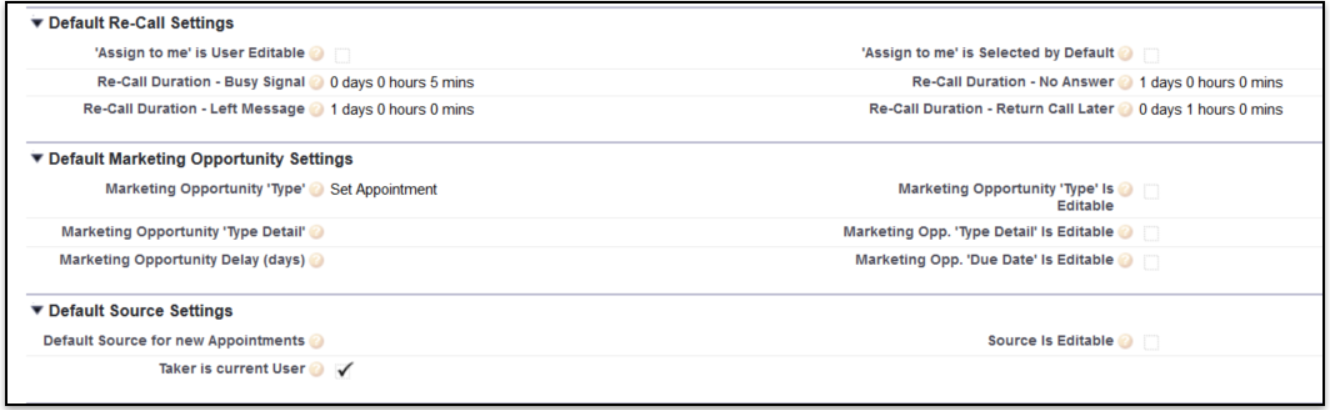Uncheck the Taker is current User checkbox

coord(345,369)
